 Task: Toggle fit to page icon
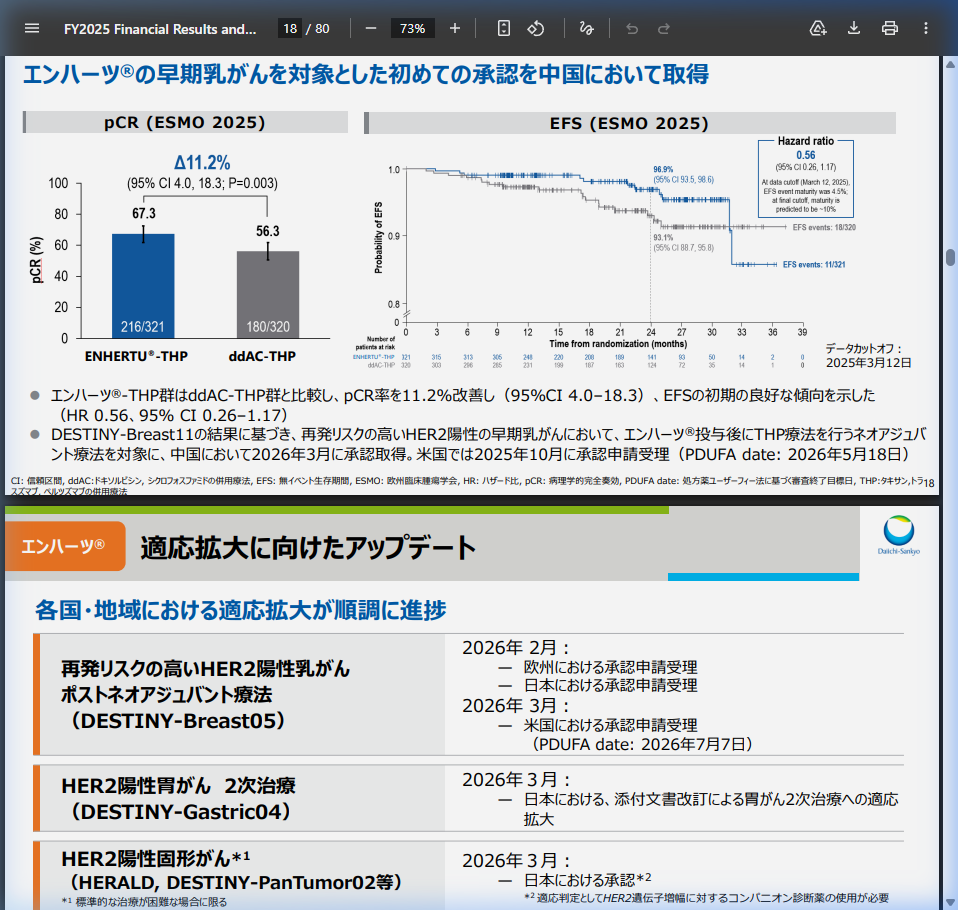click(503, 28)
